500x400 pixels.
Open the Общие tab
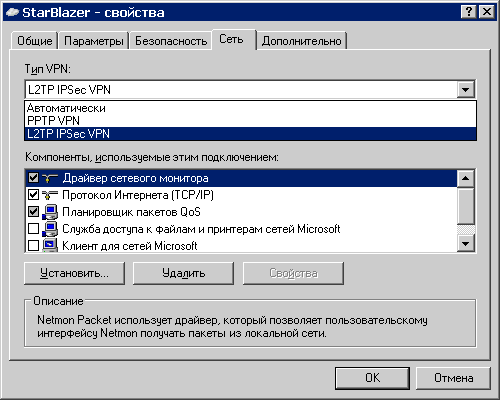click(x=35, y=41)
